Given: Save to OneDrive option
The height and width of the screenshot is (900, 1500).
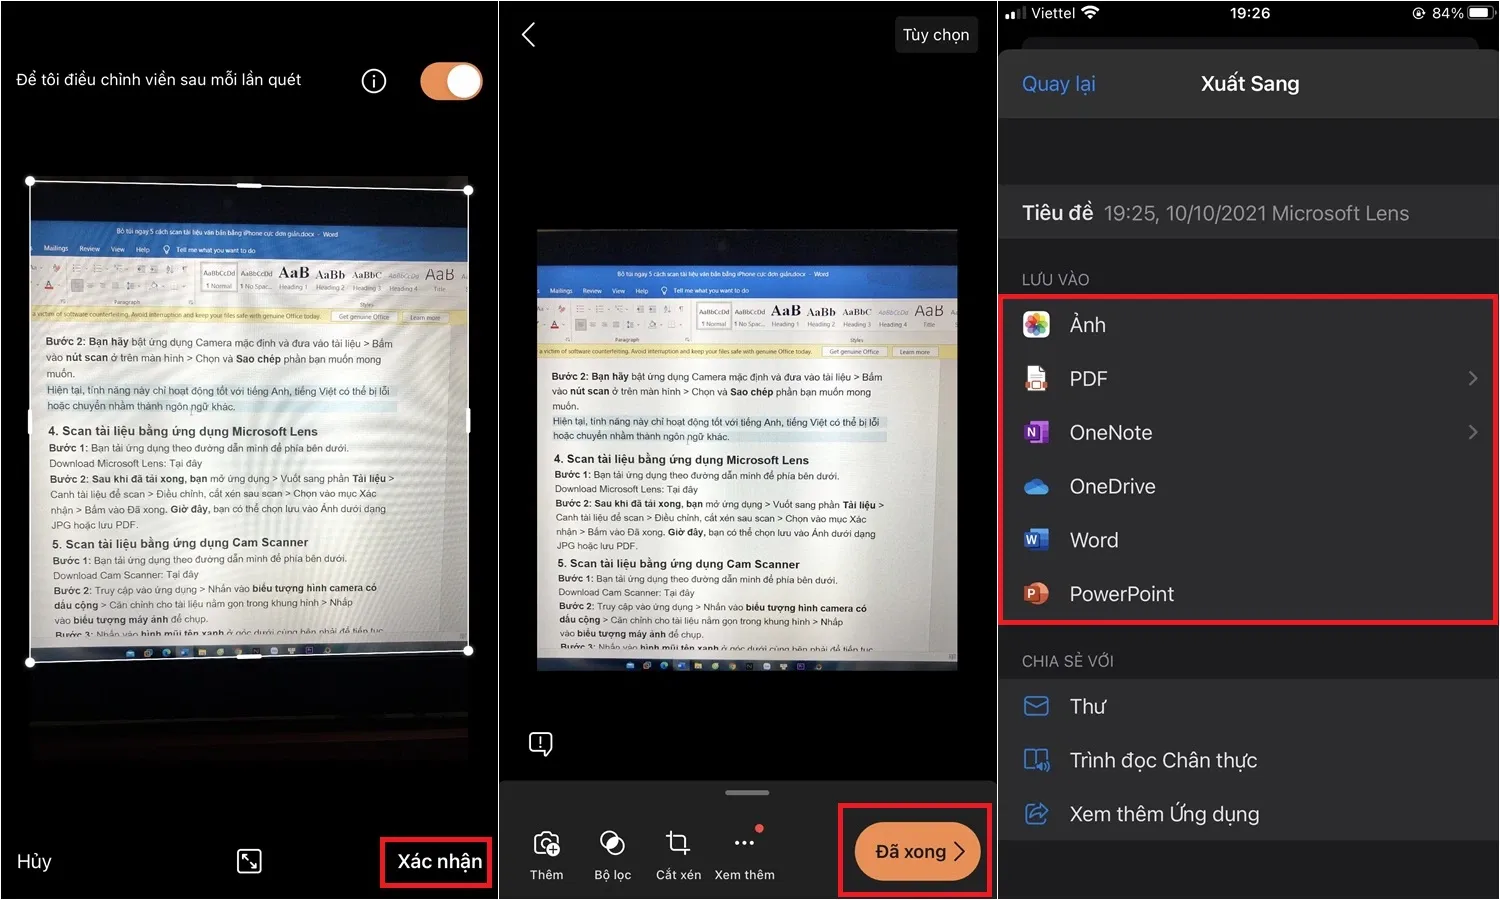Looking at the screenshot, I should tap(1248, 486).
